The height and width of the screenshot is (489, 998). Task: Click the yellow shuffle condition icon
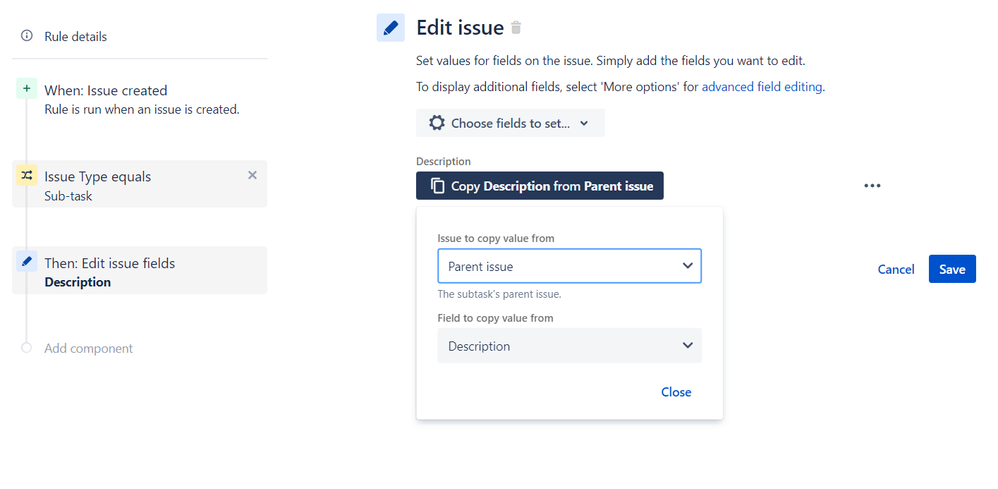click(x=26, y=175)
